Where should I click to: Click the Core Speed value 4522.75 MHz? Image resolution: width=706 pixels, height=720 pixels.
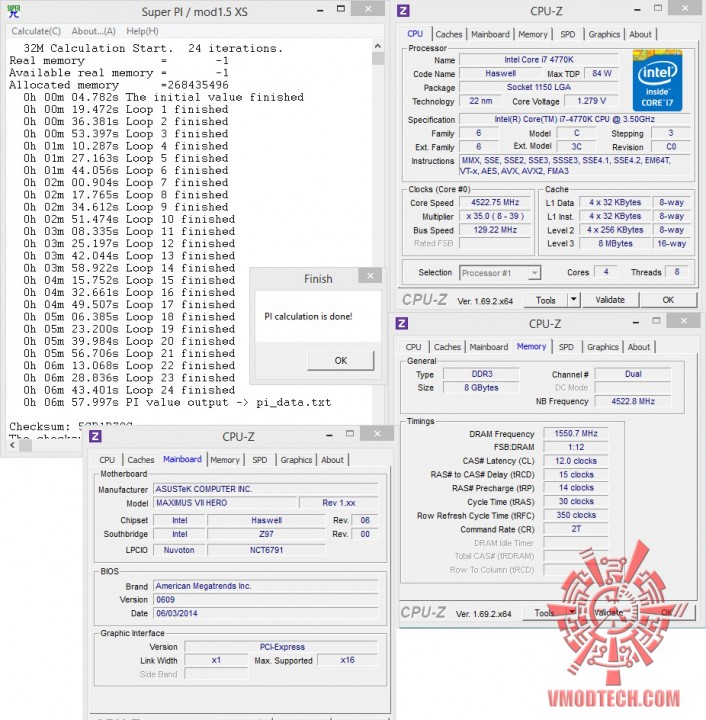click(495, 202)
